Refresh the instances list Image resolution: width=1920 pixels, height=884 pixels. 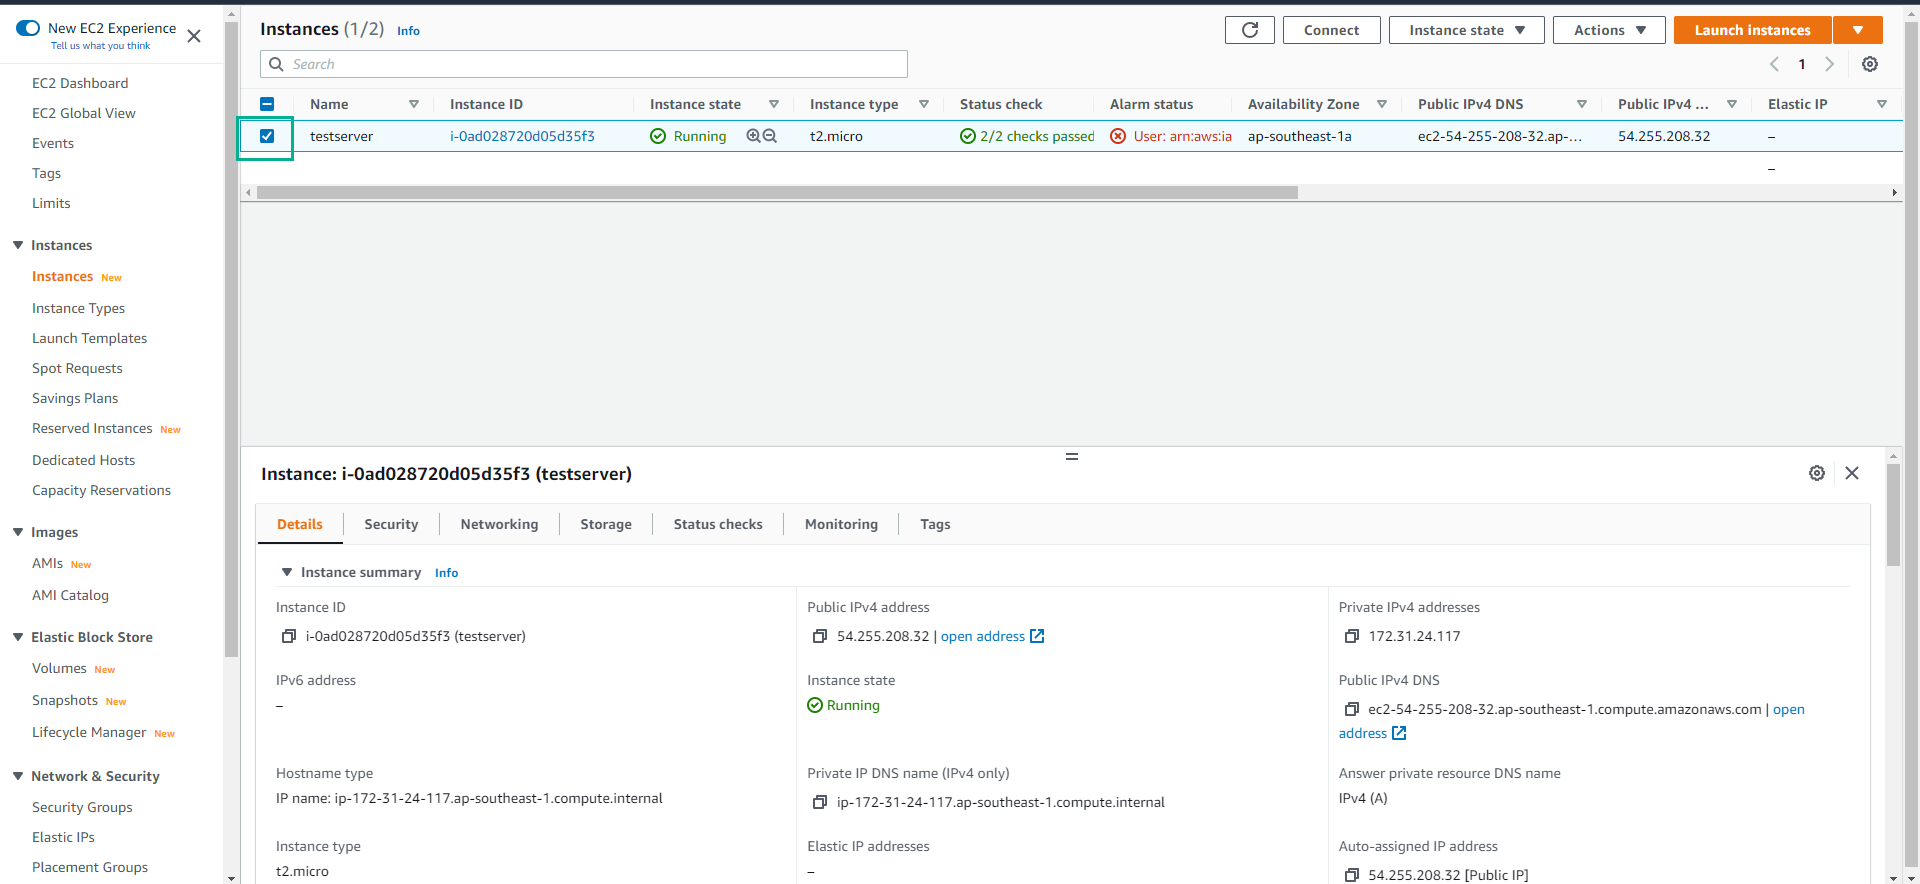pyautogui.click(x=1249, y=30)
